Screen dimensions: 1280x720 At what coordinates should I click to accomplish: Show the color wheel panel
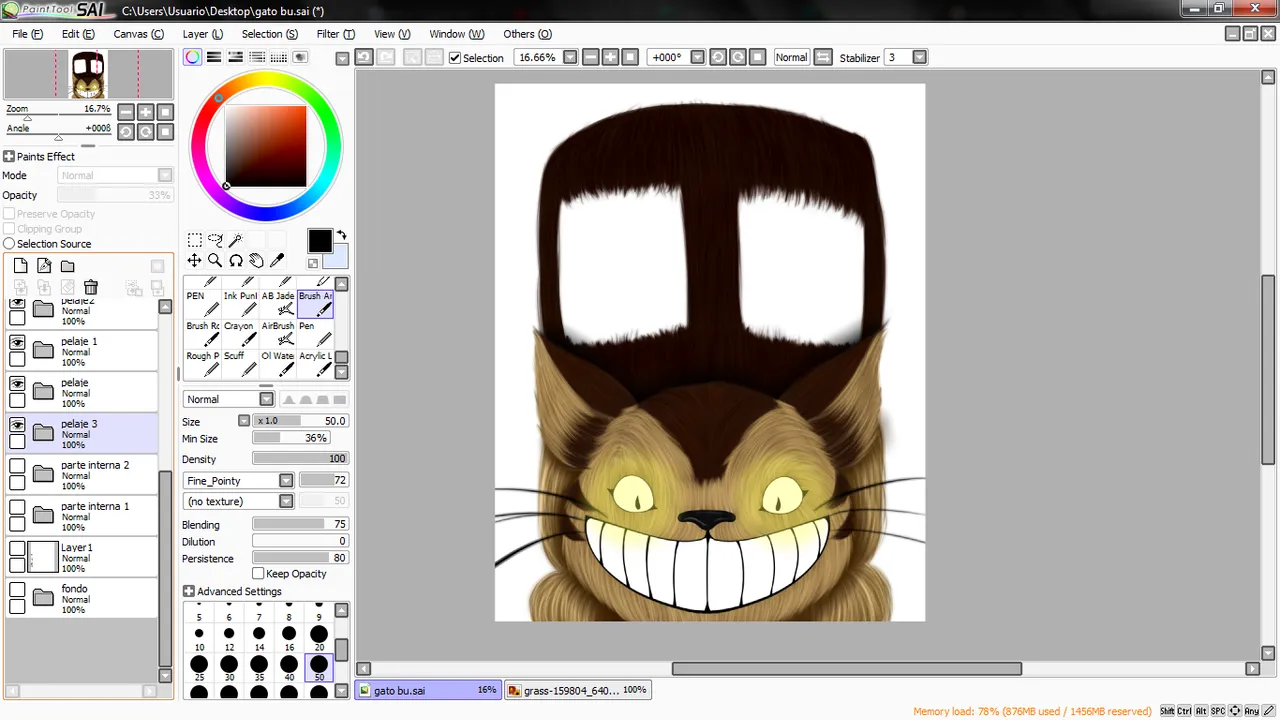click(x=192, y=57)
